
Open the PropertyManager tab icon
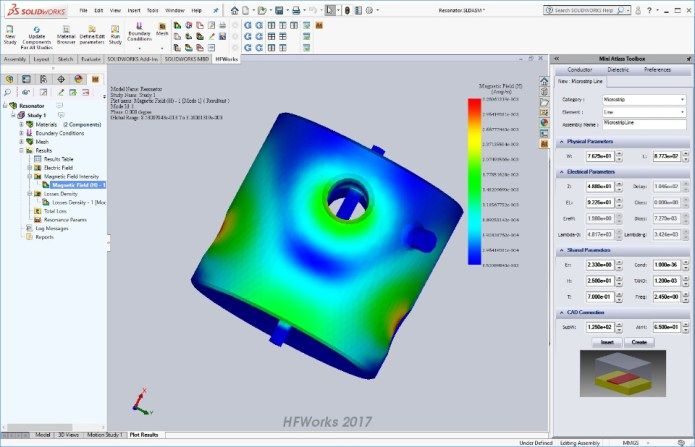[x=27, y=79]
